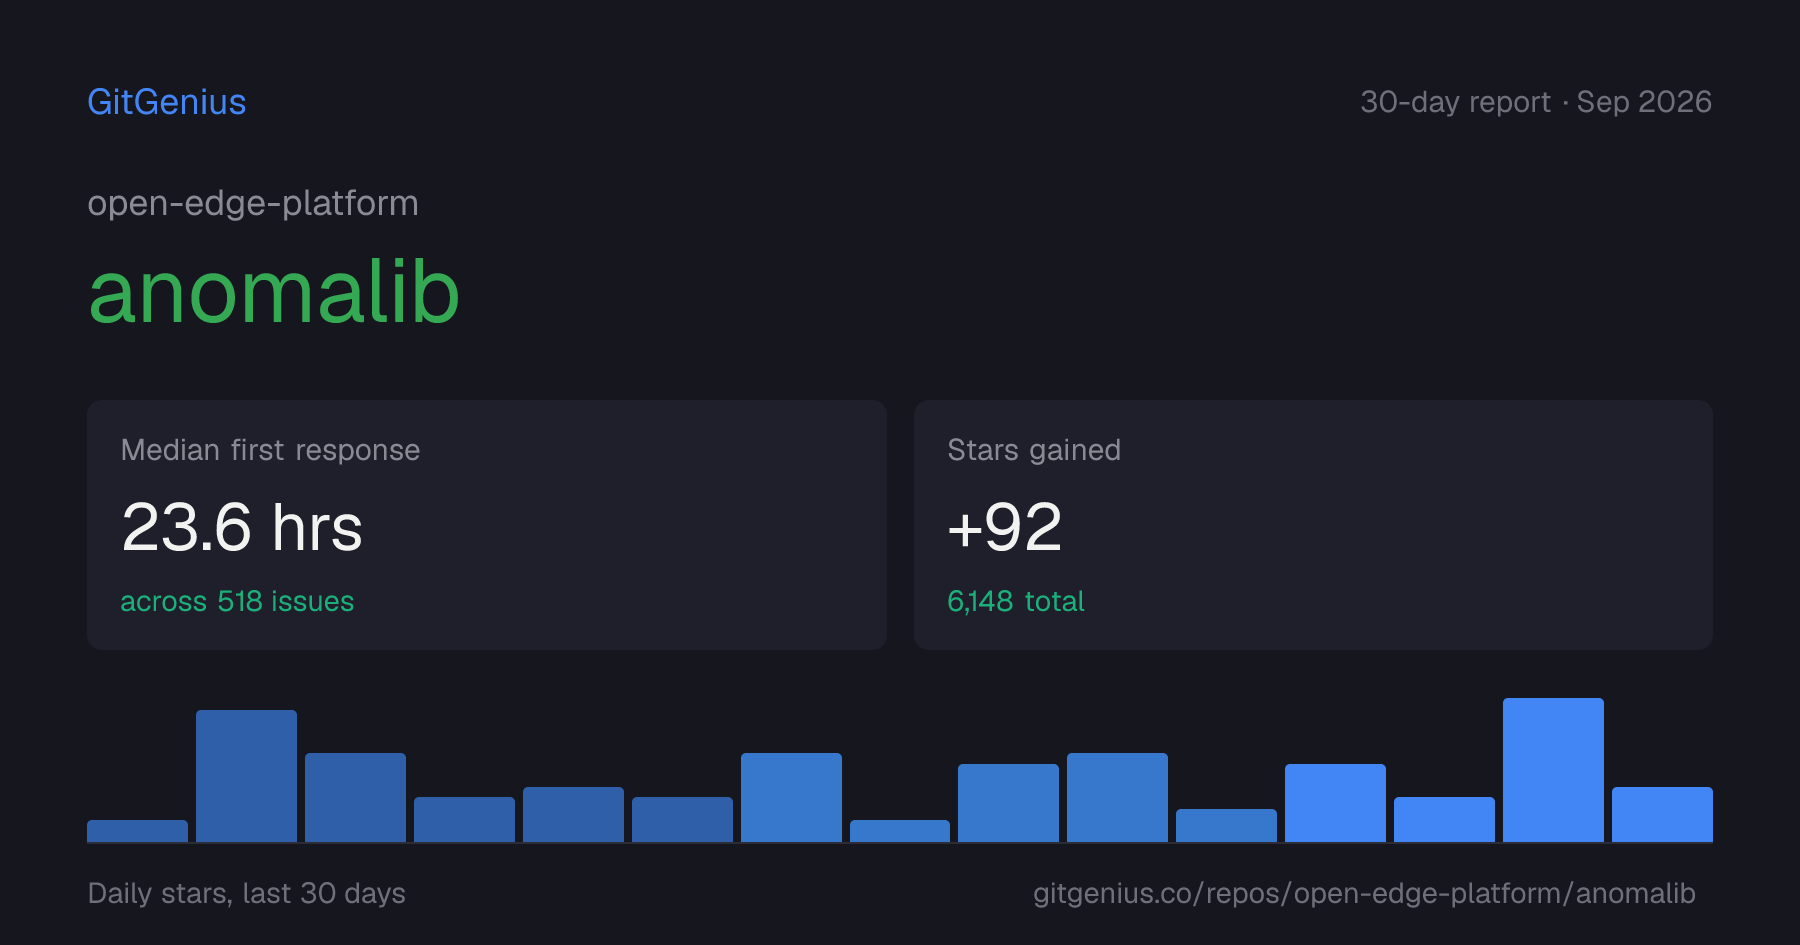
Task: Select the shortest bar in the chart's middle
Action: (x=900, y=831)
